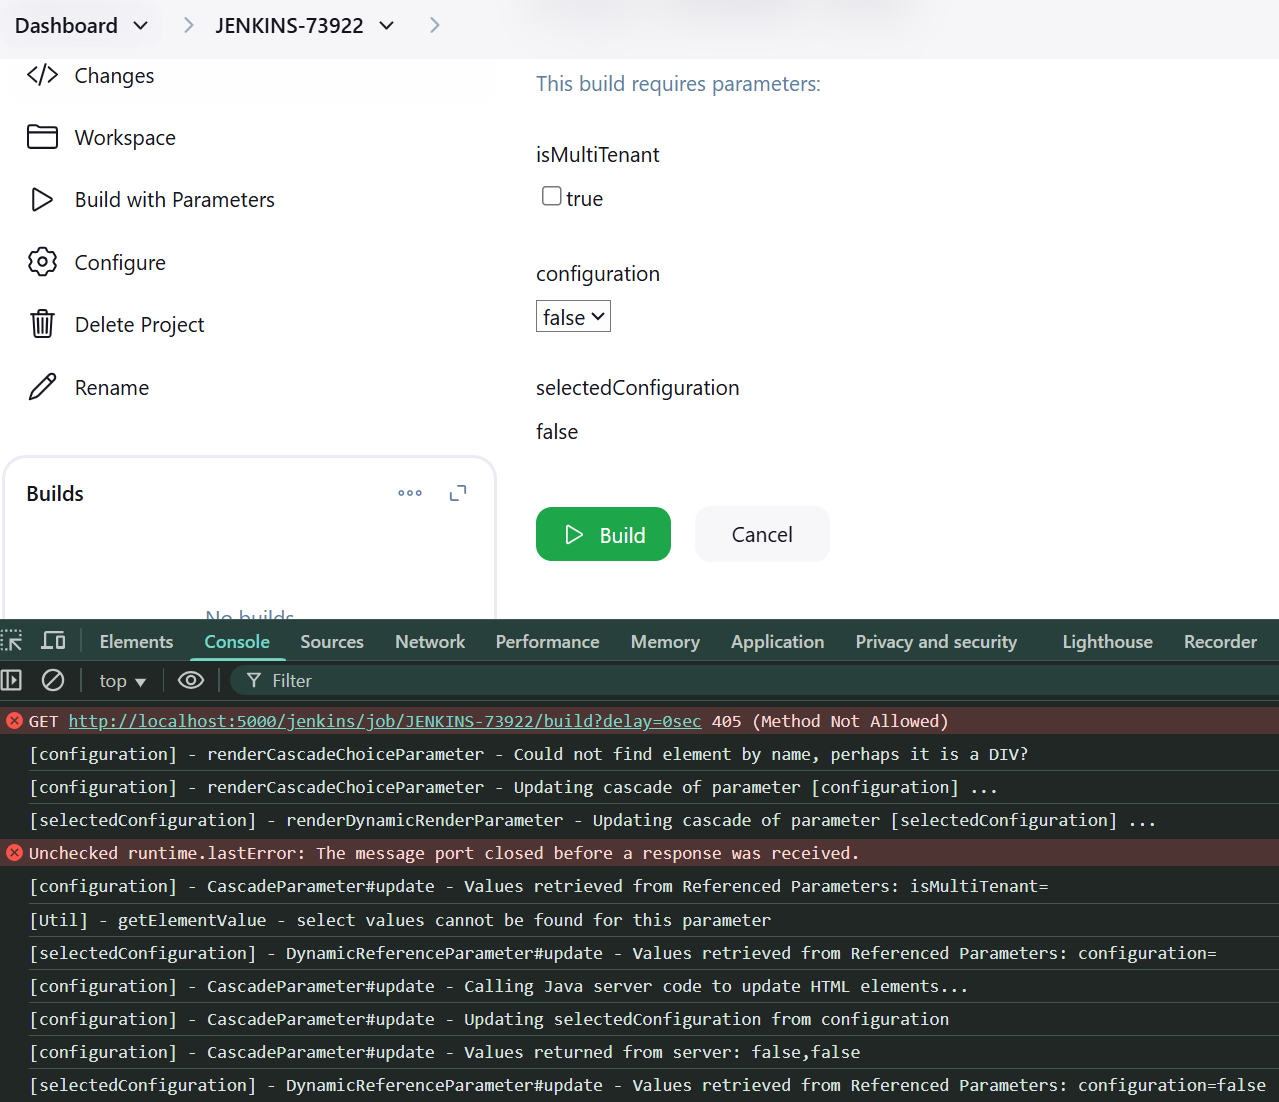Switch to the Elements tab in DevTools
Viewport: 1279px width, 1102px height.
(136, 642)
